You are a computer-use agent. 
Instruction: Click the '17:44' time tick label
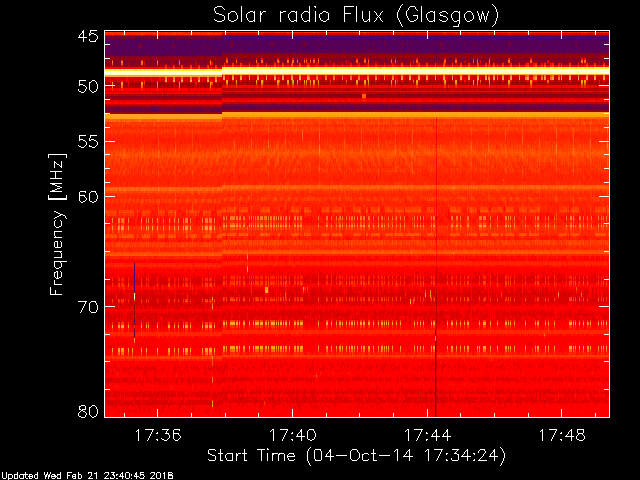pyautogui.click(x=427, y=436)
